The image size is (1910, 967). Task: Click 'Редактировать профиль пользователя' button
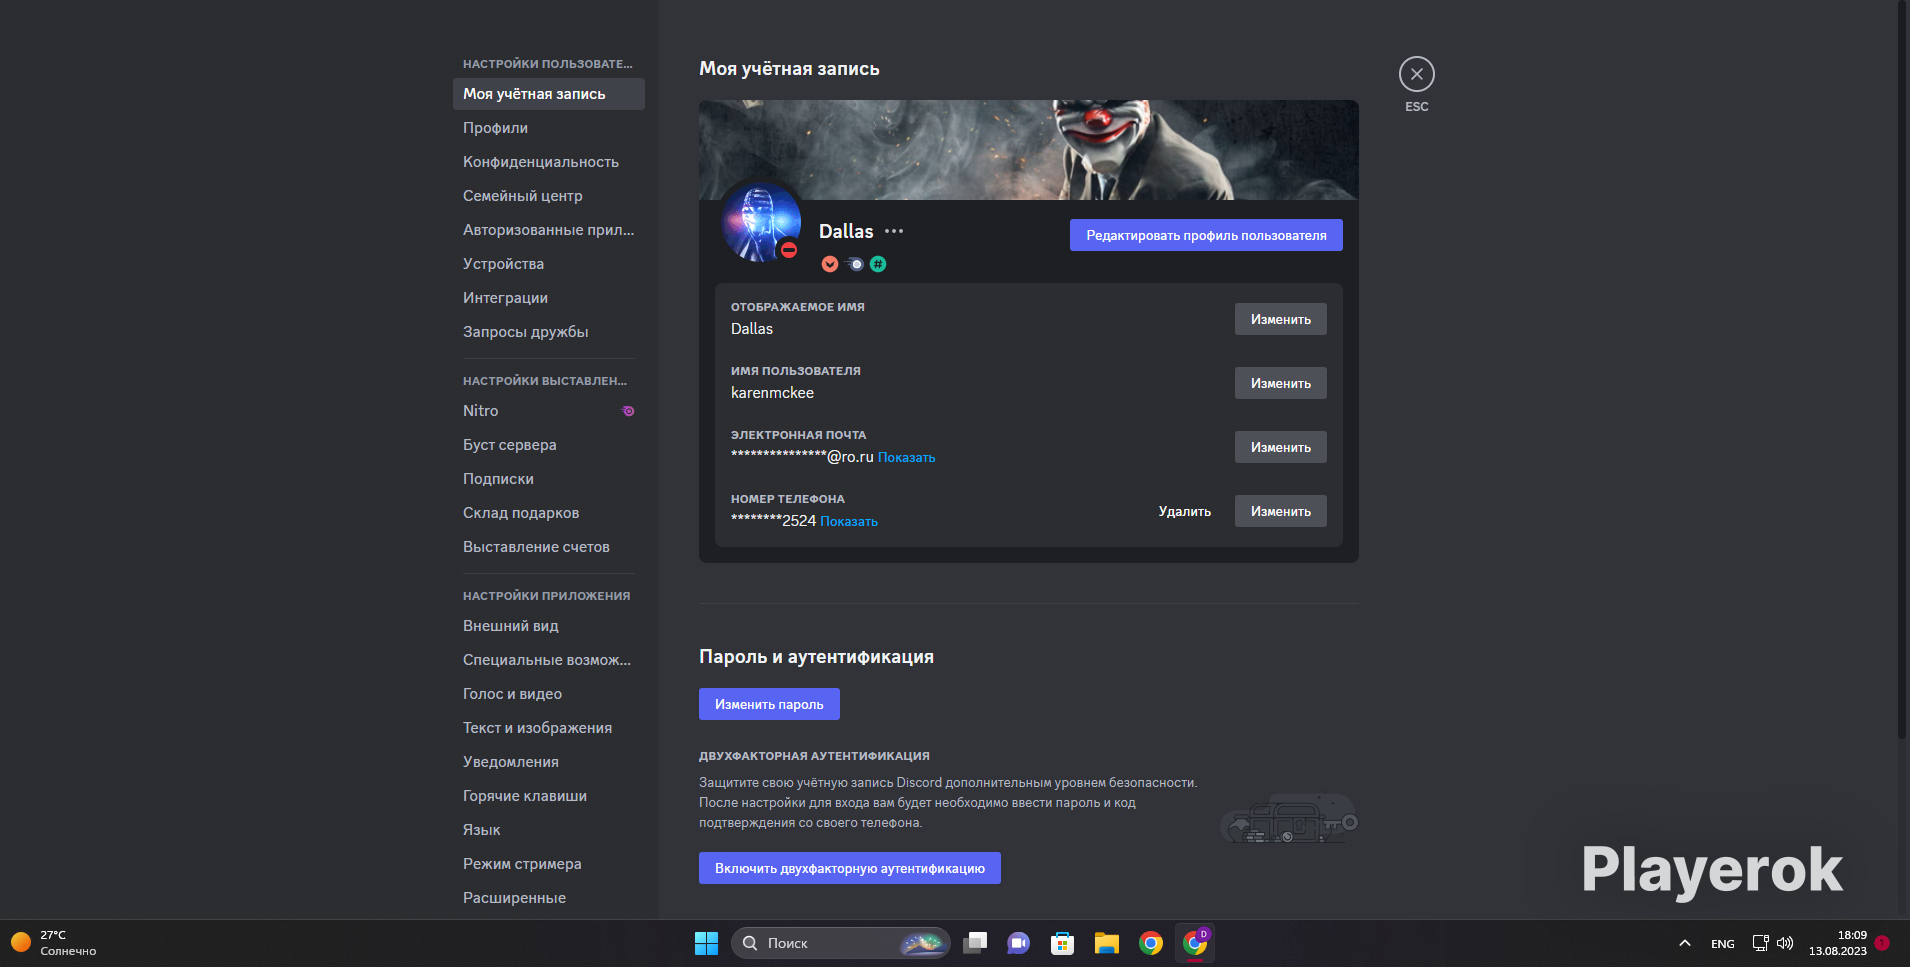coord(1206,235)
